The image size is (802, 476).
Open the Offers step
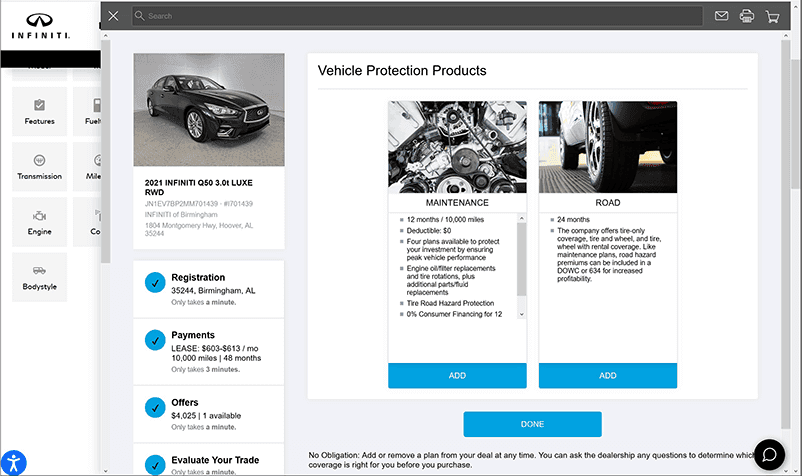(x=209, y=414)
